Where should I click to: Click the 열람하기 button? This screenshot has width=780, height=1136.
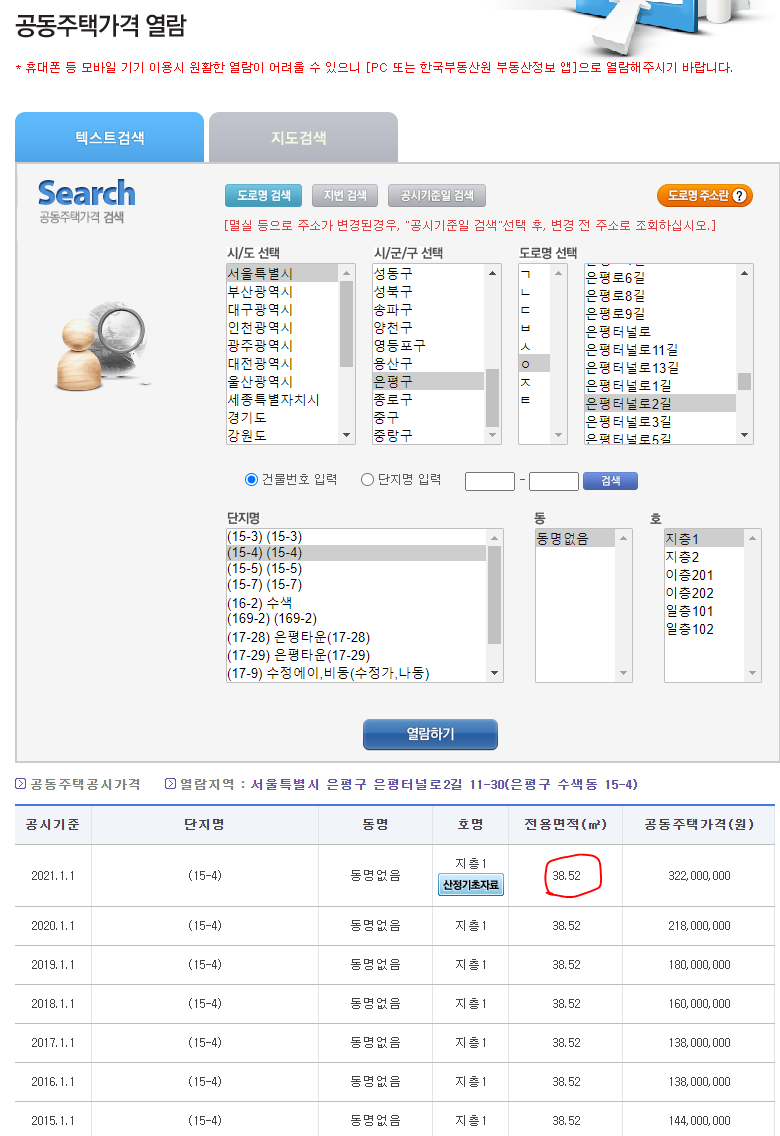430,734
